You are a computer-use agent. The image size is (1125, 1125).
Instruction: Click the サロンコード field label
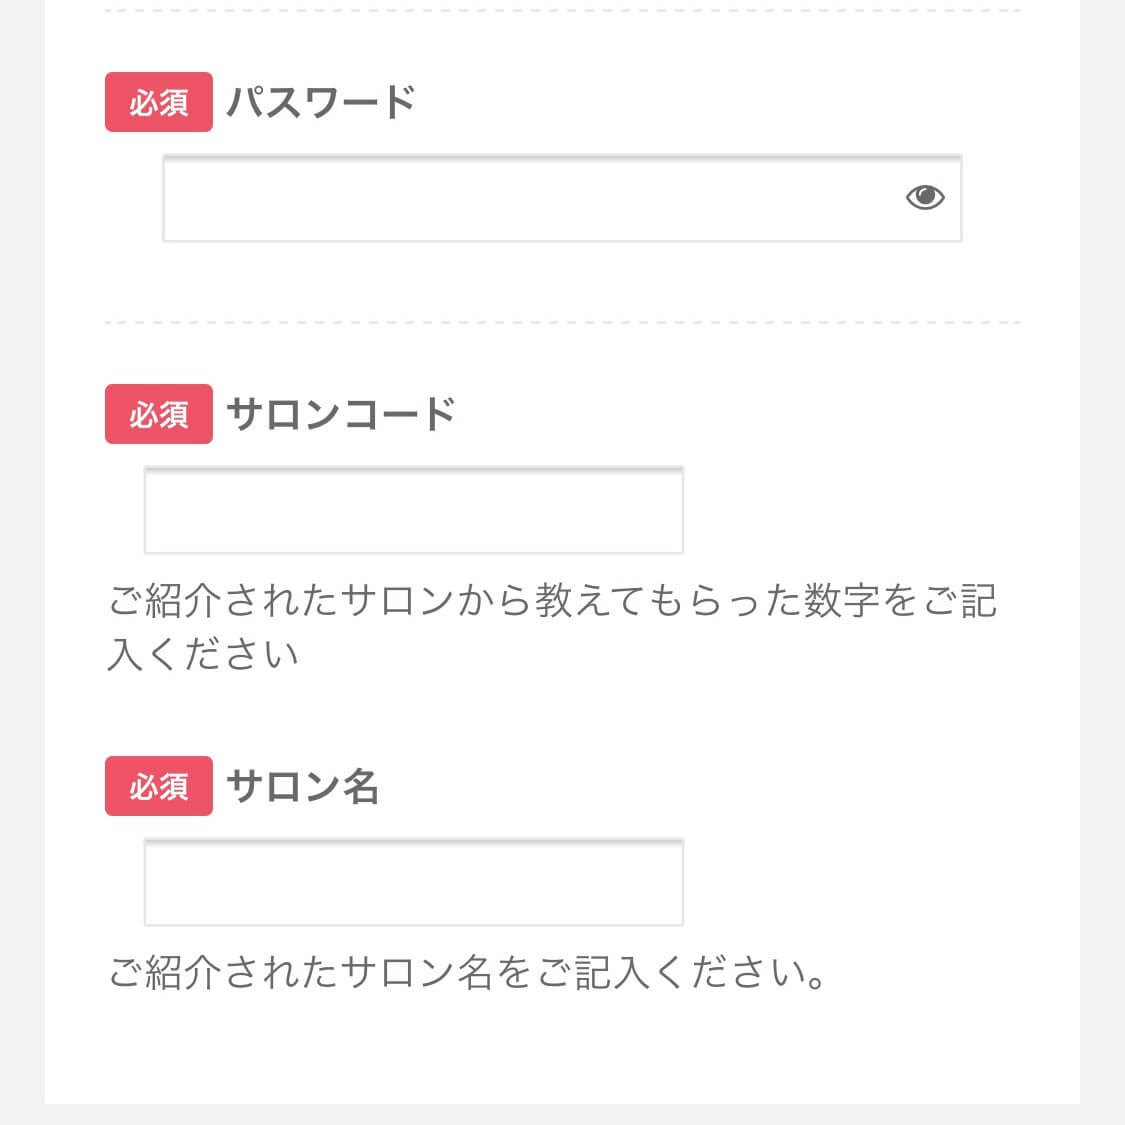pos(341,414)
